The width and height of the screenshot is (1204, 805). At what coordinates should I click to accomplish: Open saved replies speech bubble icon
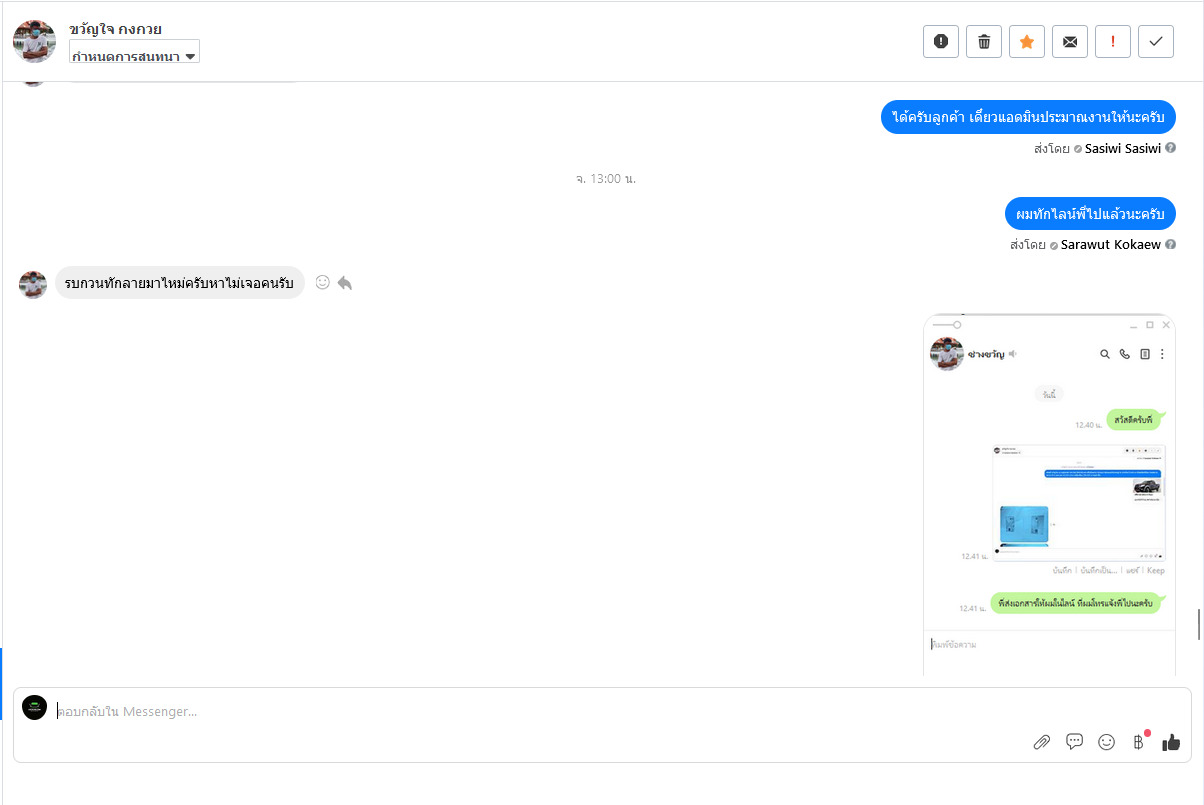pyautogui.click(x=1075, y=742)
